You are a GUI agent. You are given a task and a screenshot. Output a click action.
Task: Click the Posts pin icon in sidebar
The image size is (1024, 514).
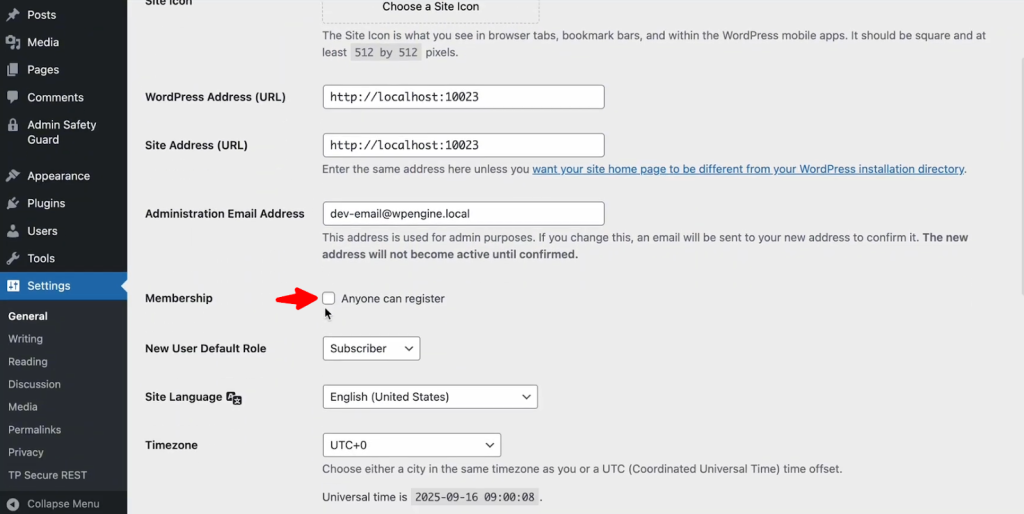point(13,15)
